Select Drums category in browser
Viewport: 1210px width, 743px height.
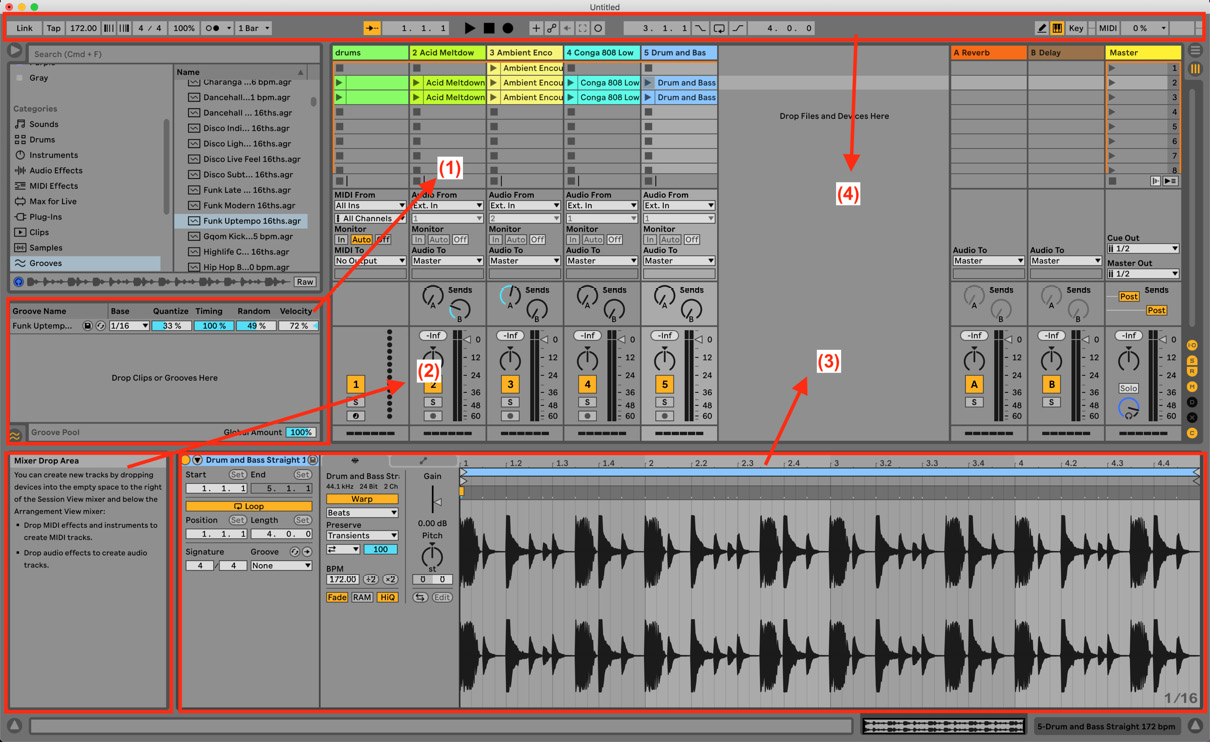pos(43,140)
